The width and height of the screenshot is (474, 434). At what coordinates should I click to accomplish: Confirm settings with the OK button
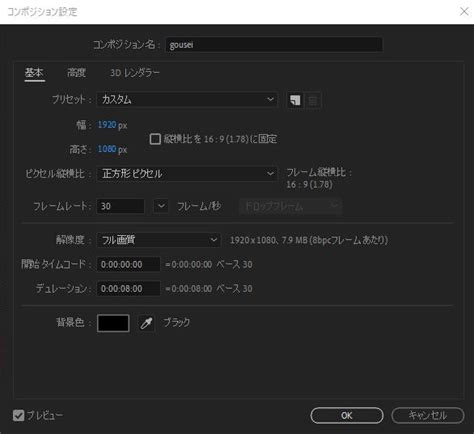pos(347,415)
